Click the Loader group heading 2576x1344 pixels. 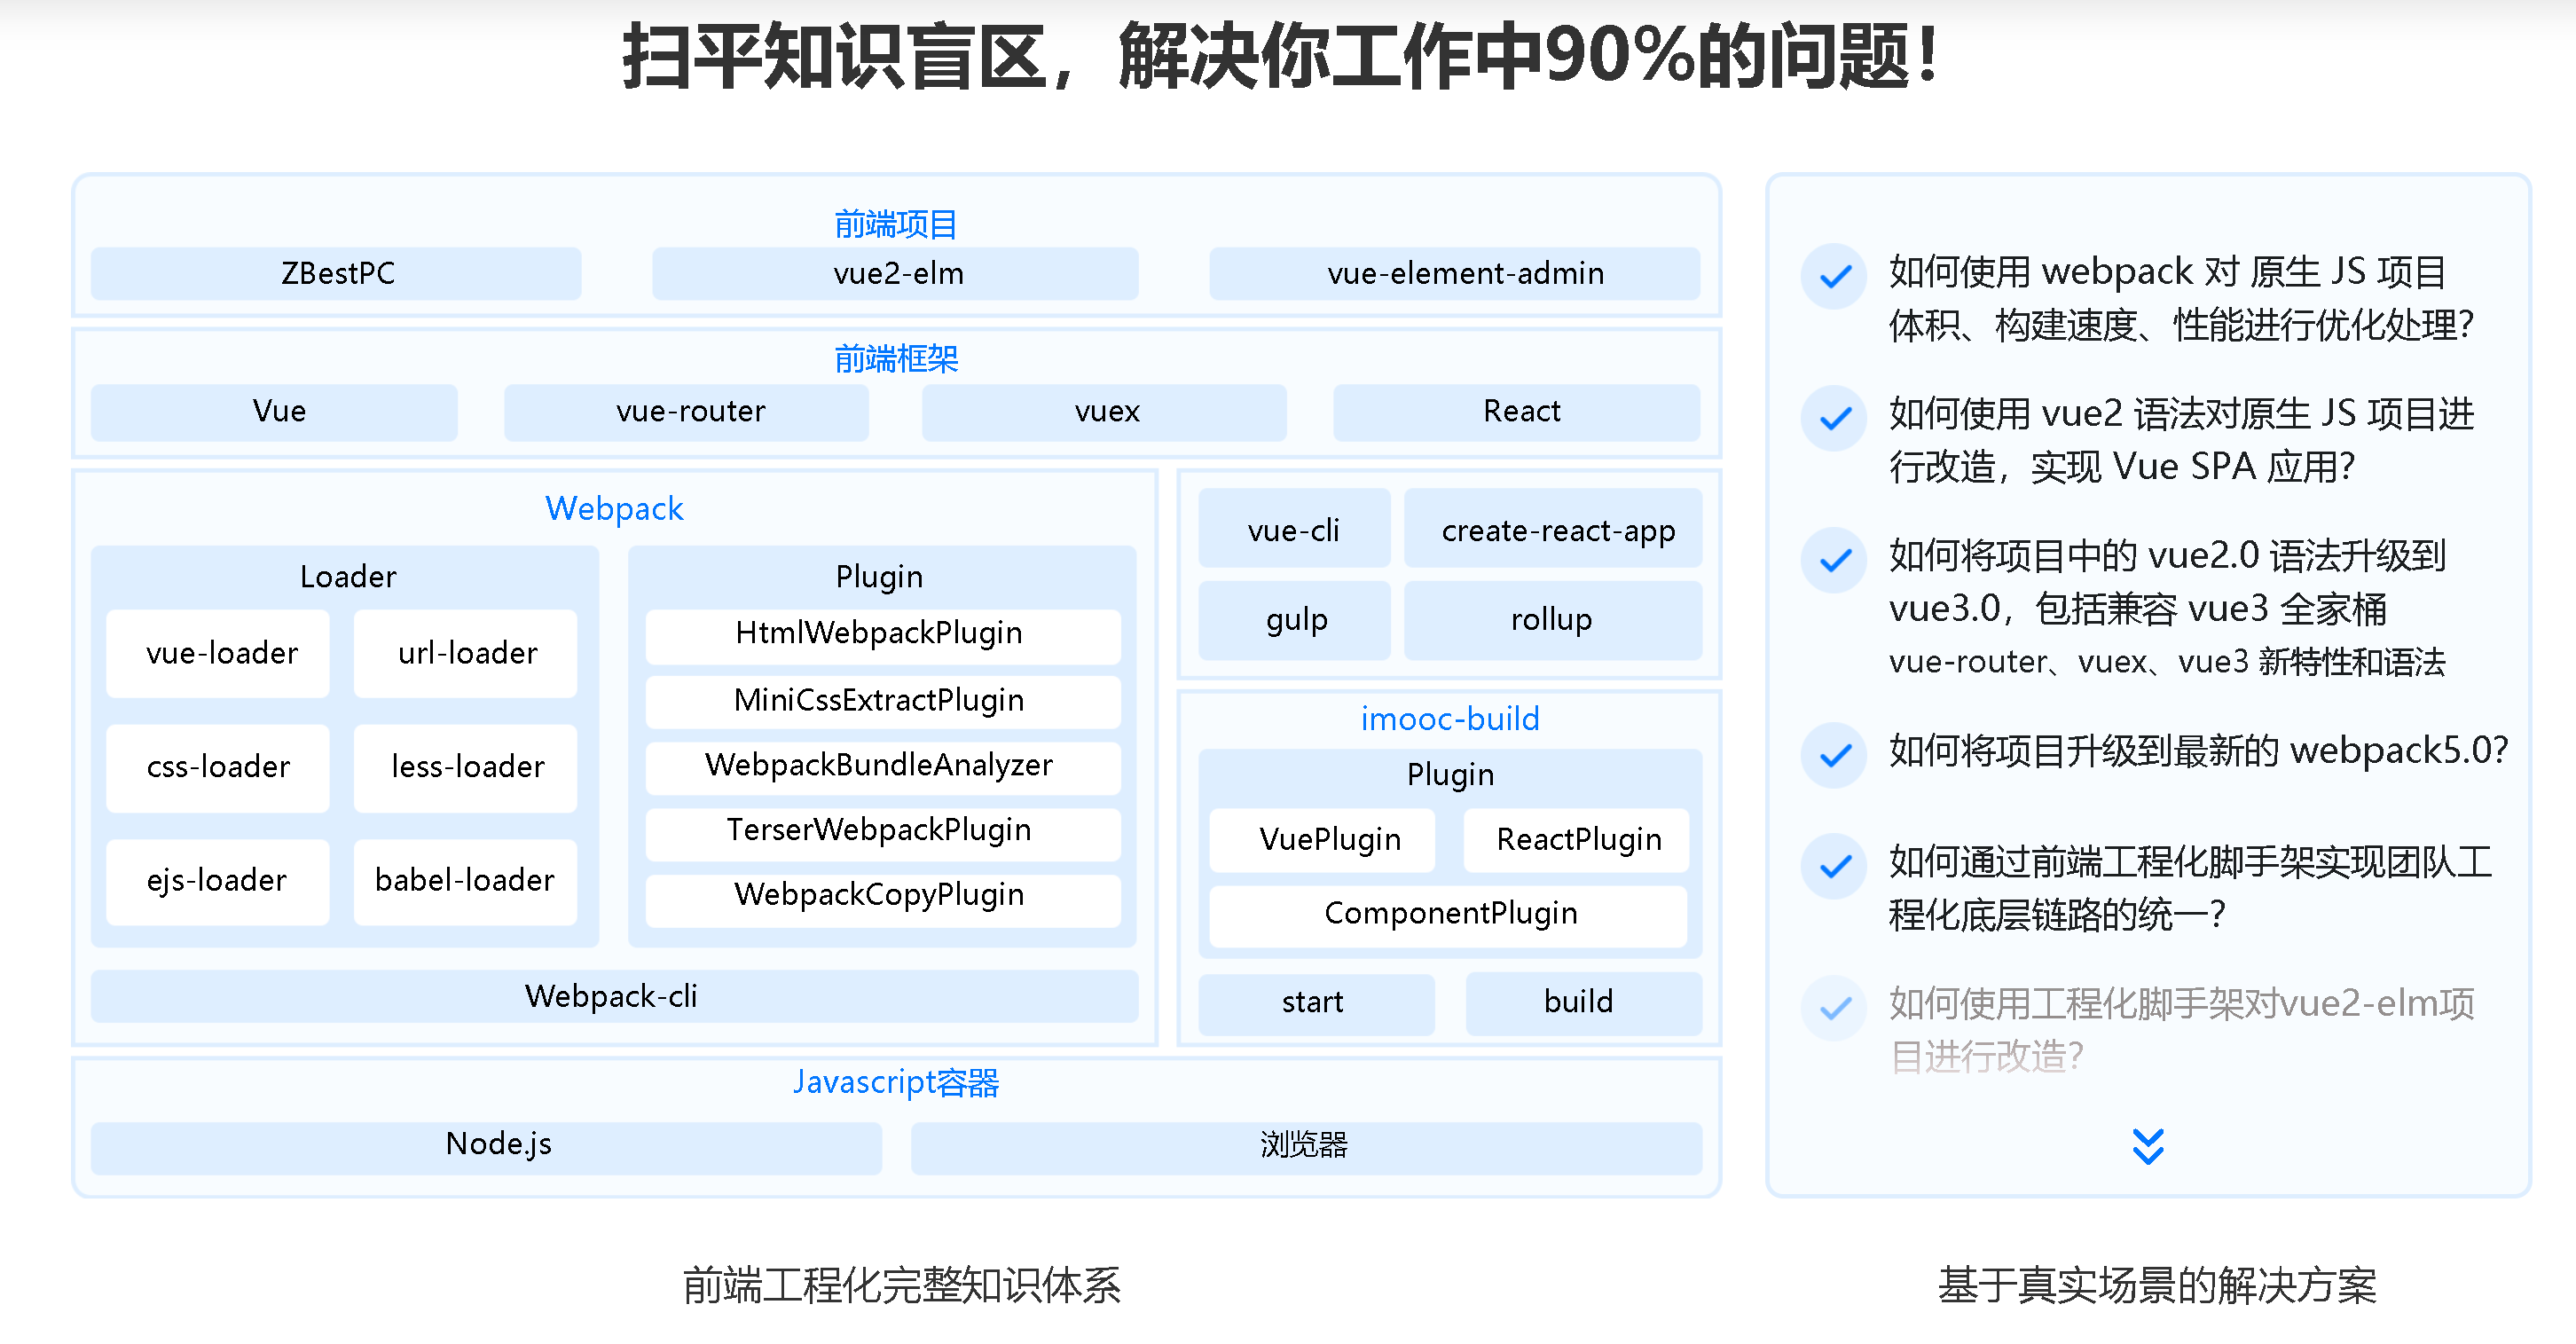348,577
